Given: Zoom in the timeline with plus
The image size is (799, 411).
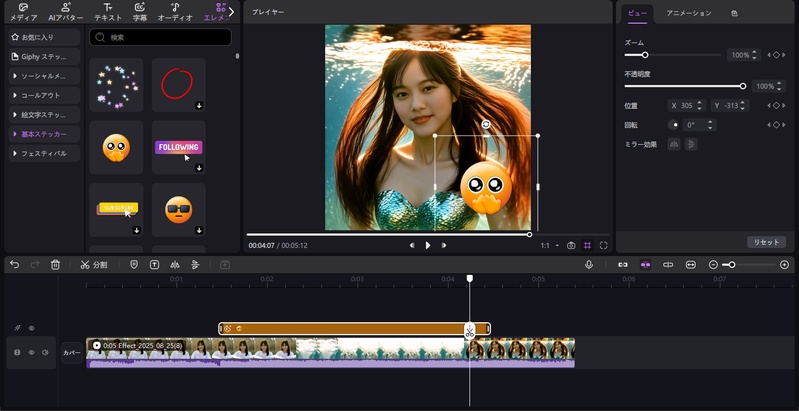Looking at the screenshot, I should 785,265.
